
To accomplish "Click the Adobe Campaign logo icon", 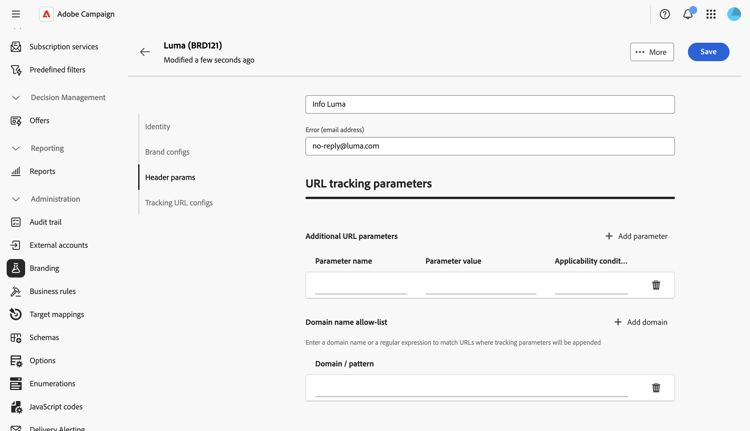I will pos(46,14).
